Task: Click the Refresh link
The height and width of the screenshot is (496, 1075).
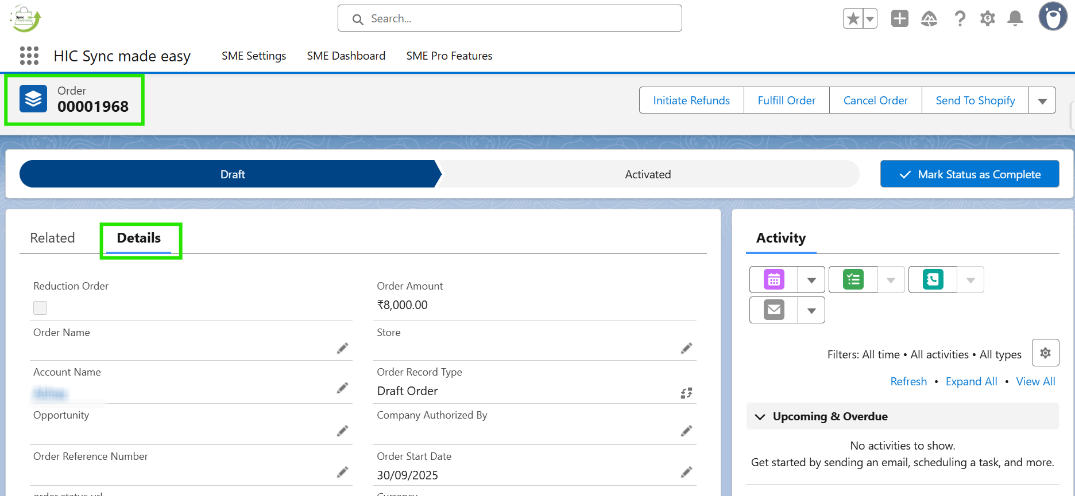Action: pyautogui.click(x=908, y=381)
